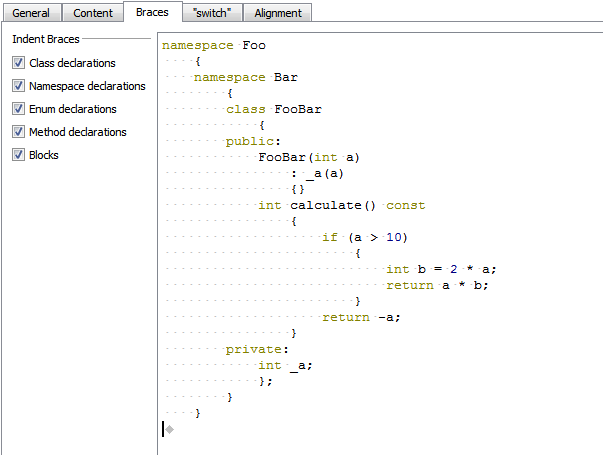Click 'FooBar(int a)' constructor line
Screen dimensions: 603x455
pyautogui.click(x=309, y=157)
